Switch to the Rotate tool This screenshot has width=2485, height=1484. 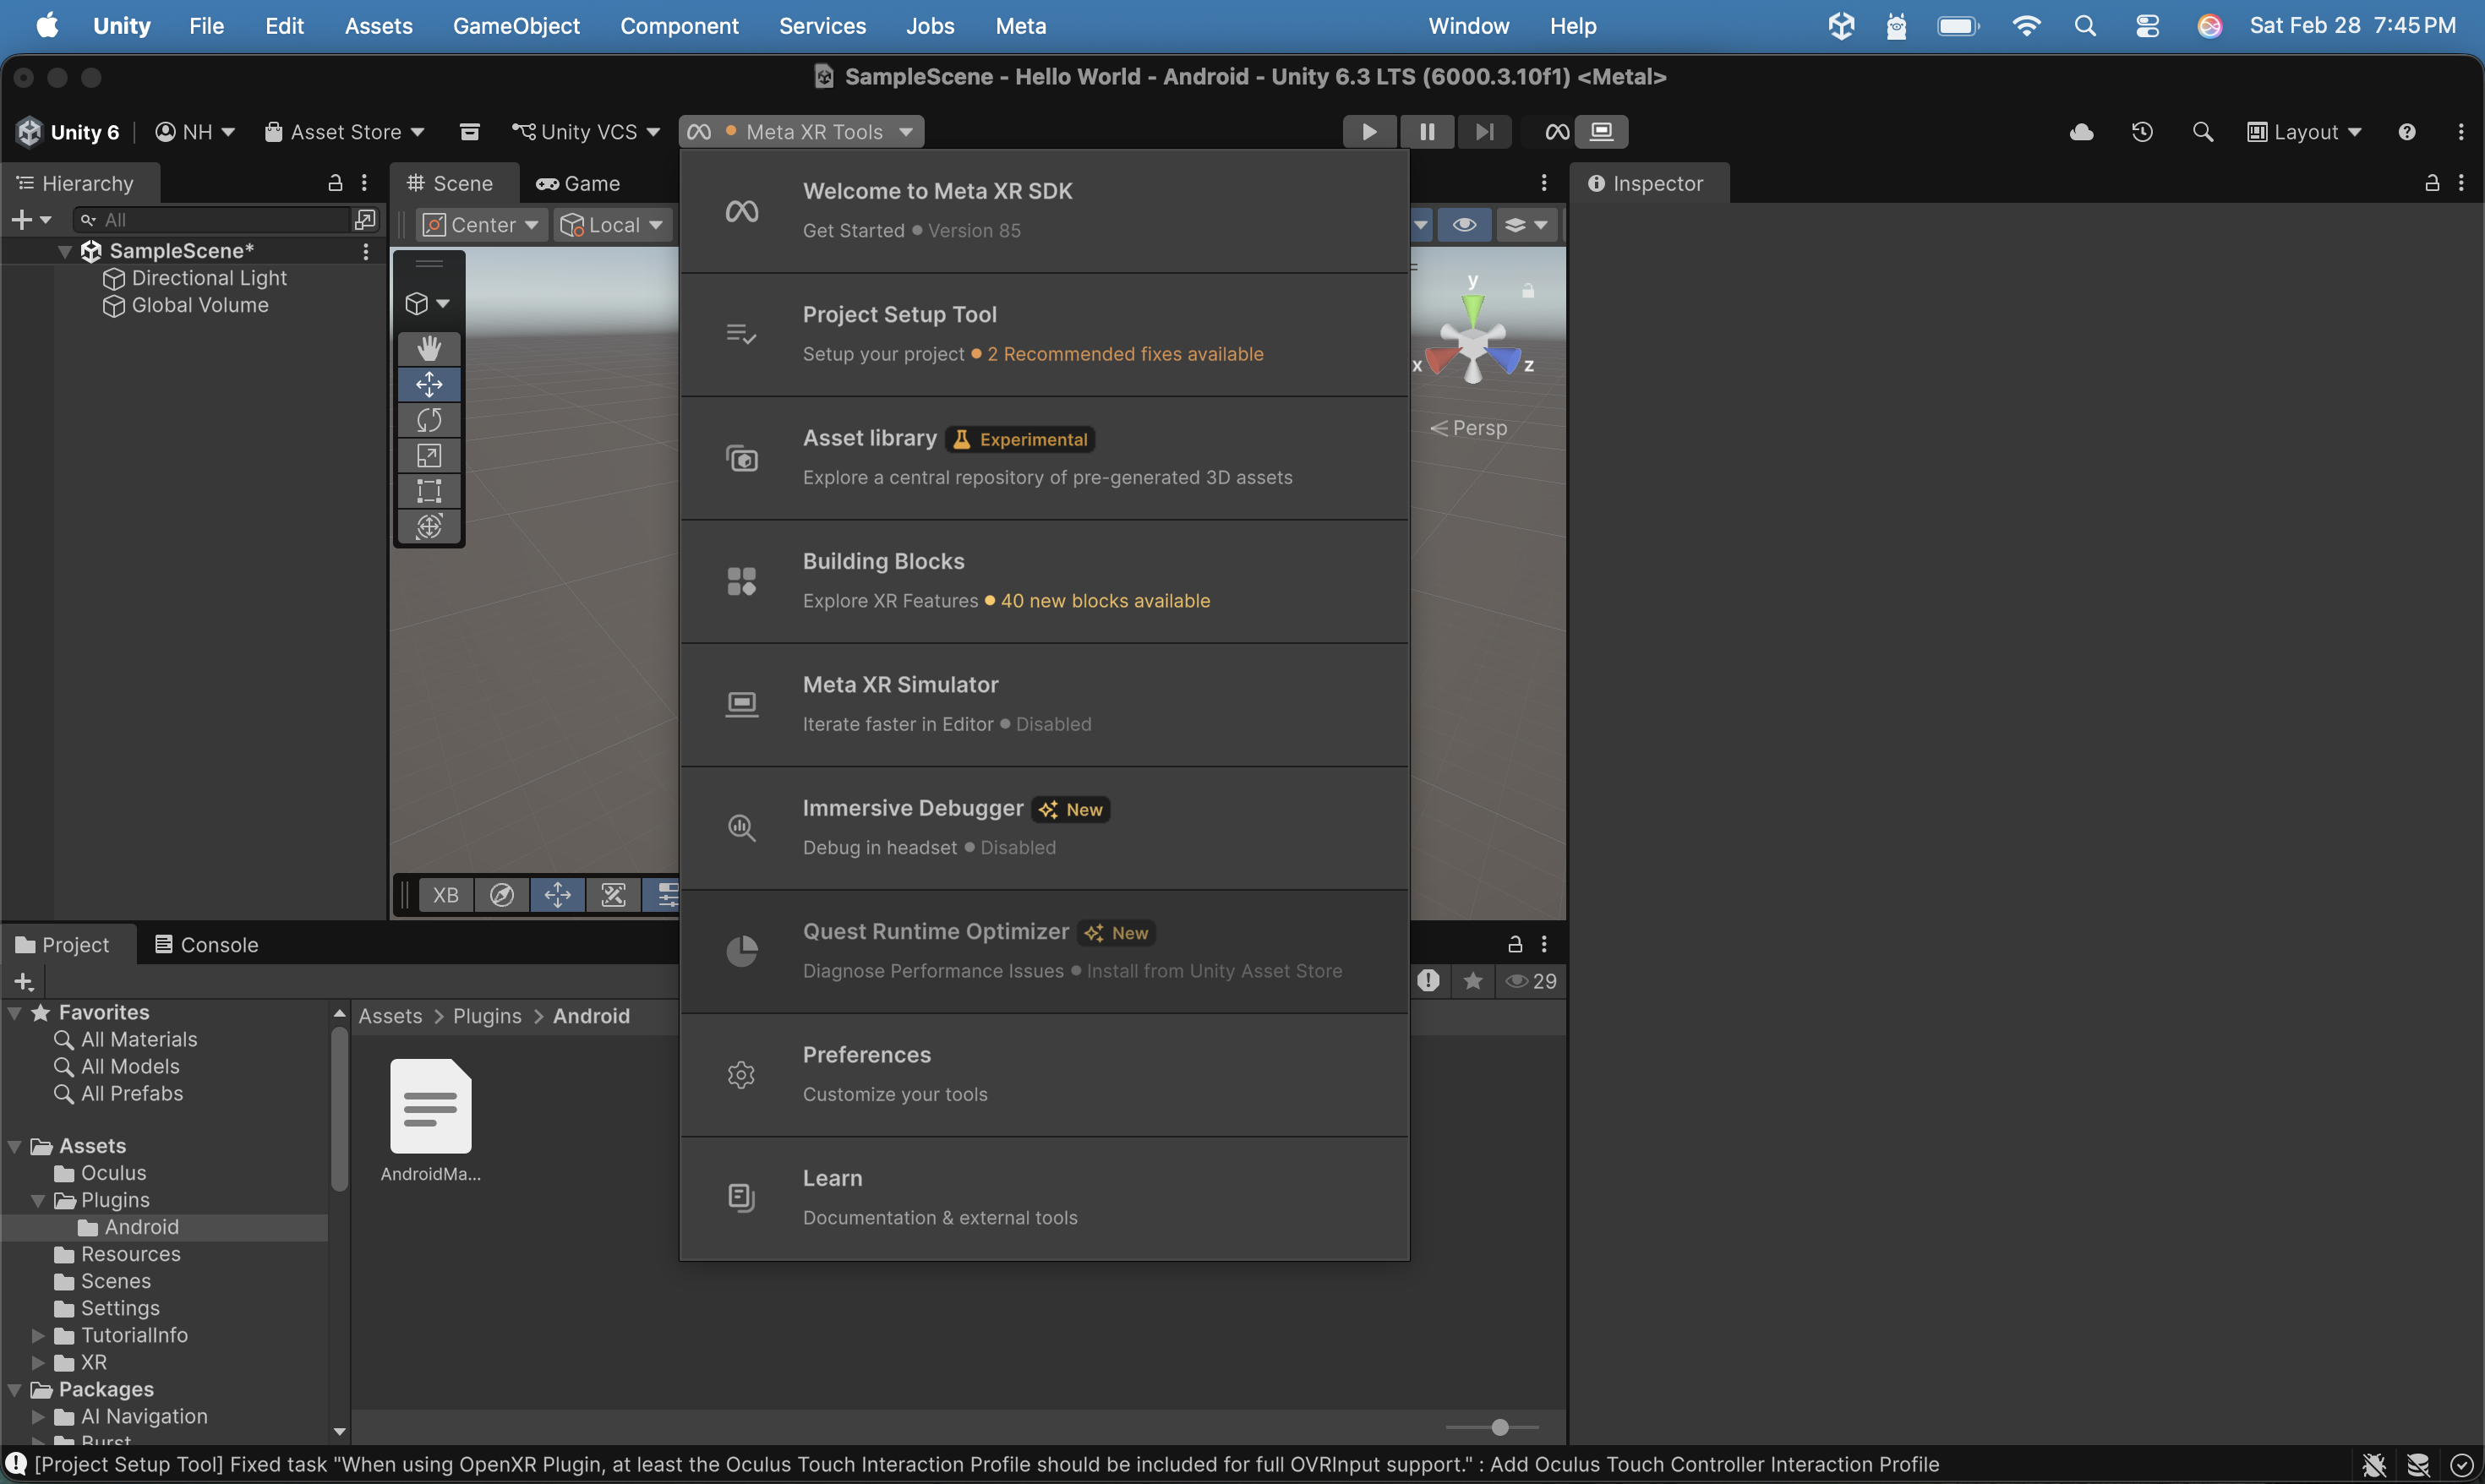pyautogui.click(x=429, y=420)
